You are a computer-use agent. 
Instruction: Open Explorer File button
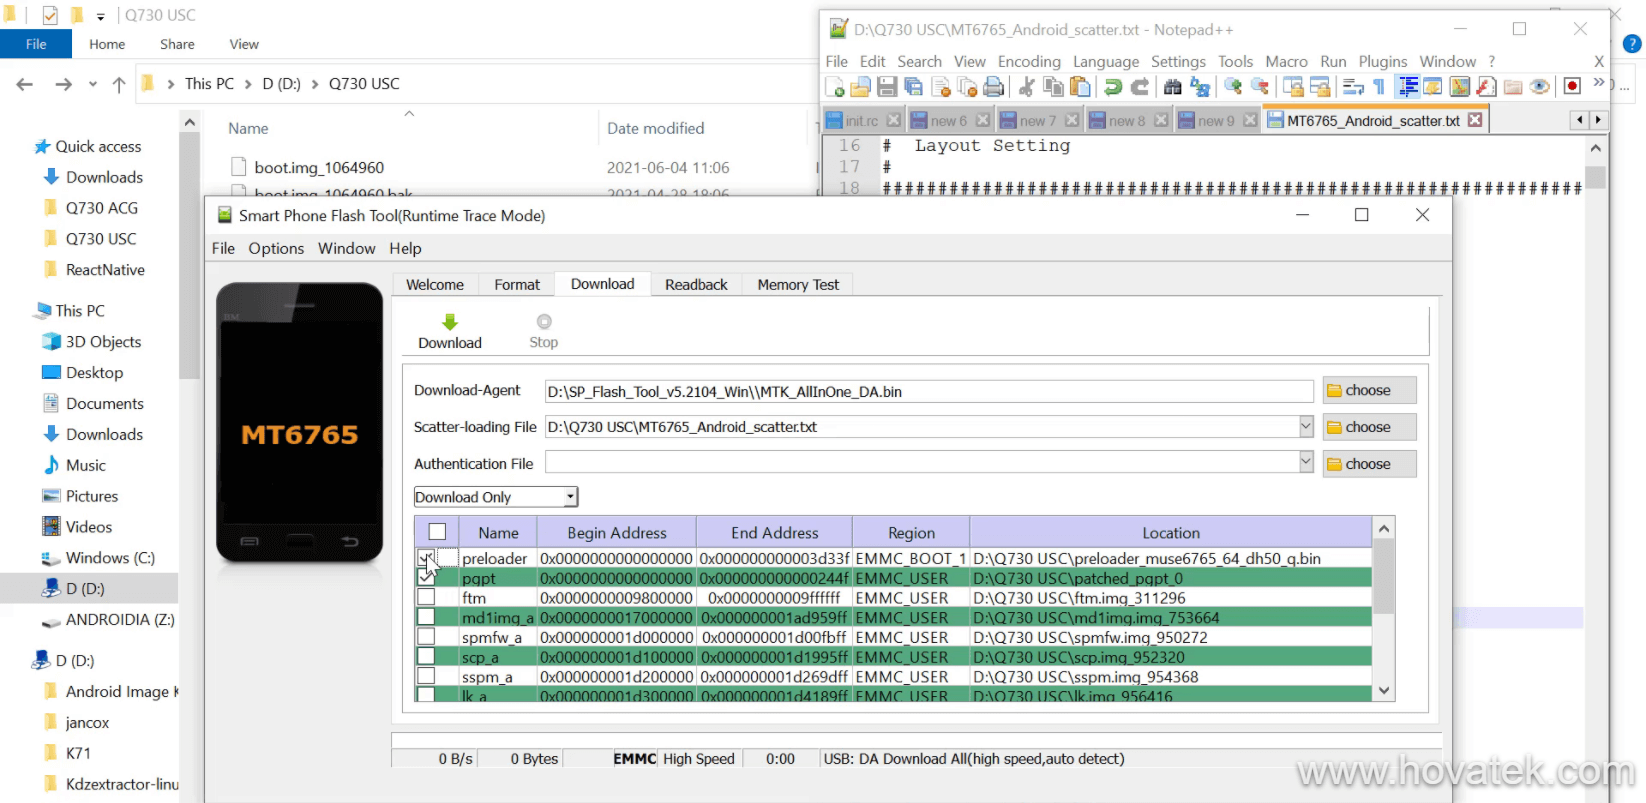coord(36,44)
